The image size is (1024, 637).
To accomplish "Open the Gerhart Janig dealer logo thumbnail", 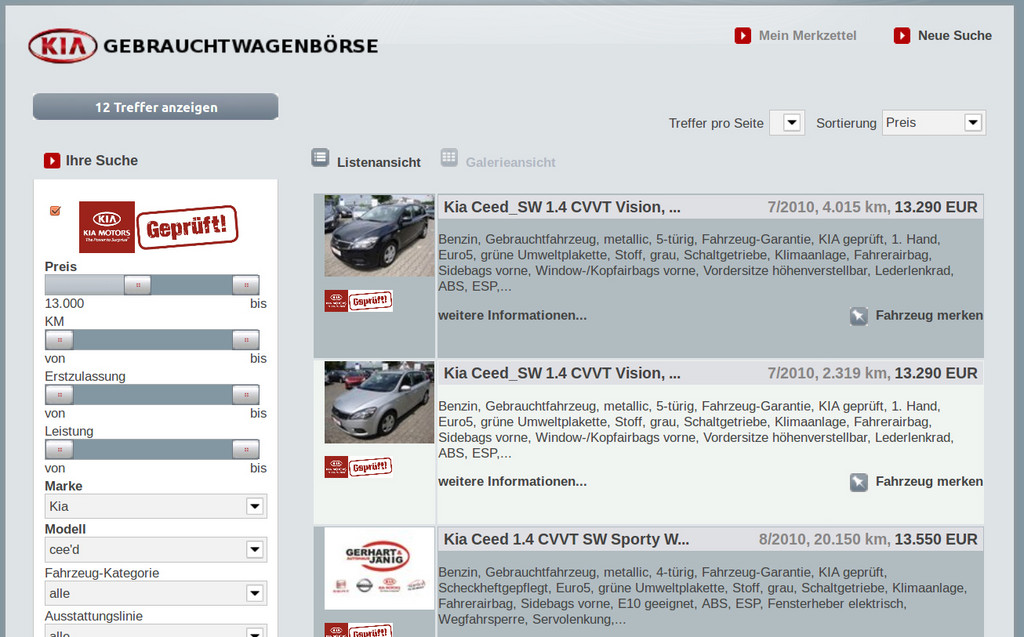I will pyautogui.click(x=379, y=568).
